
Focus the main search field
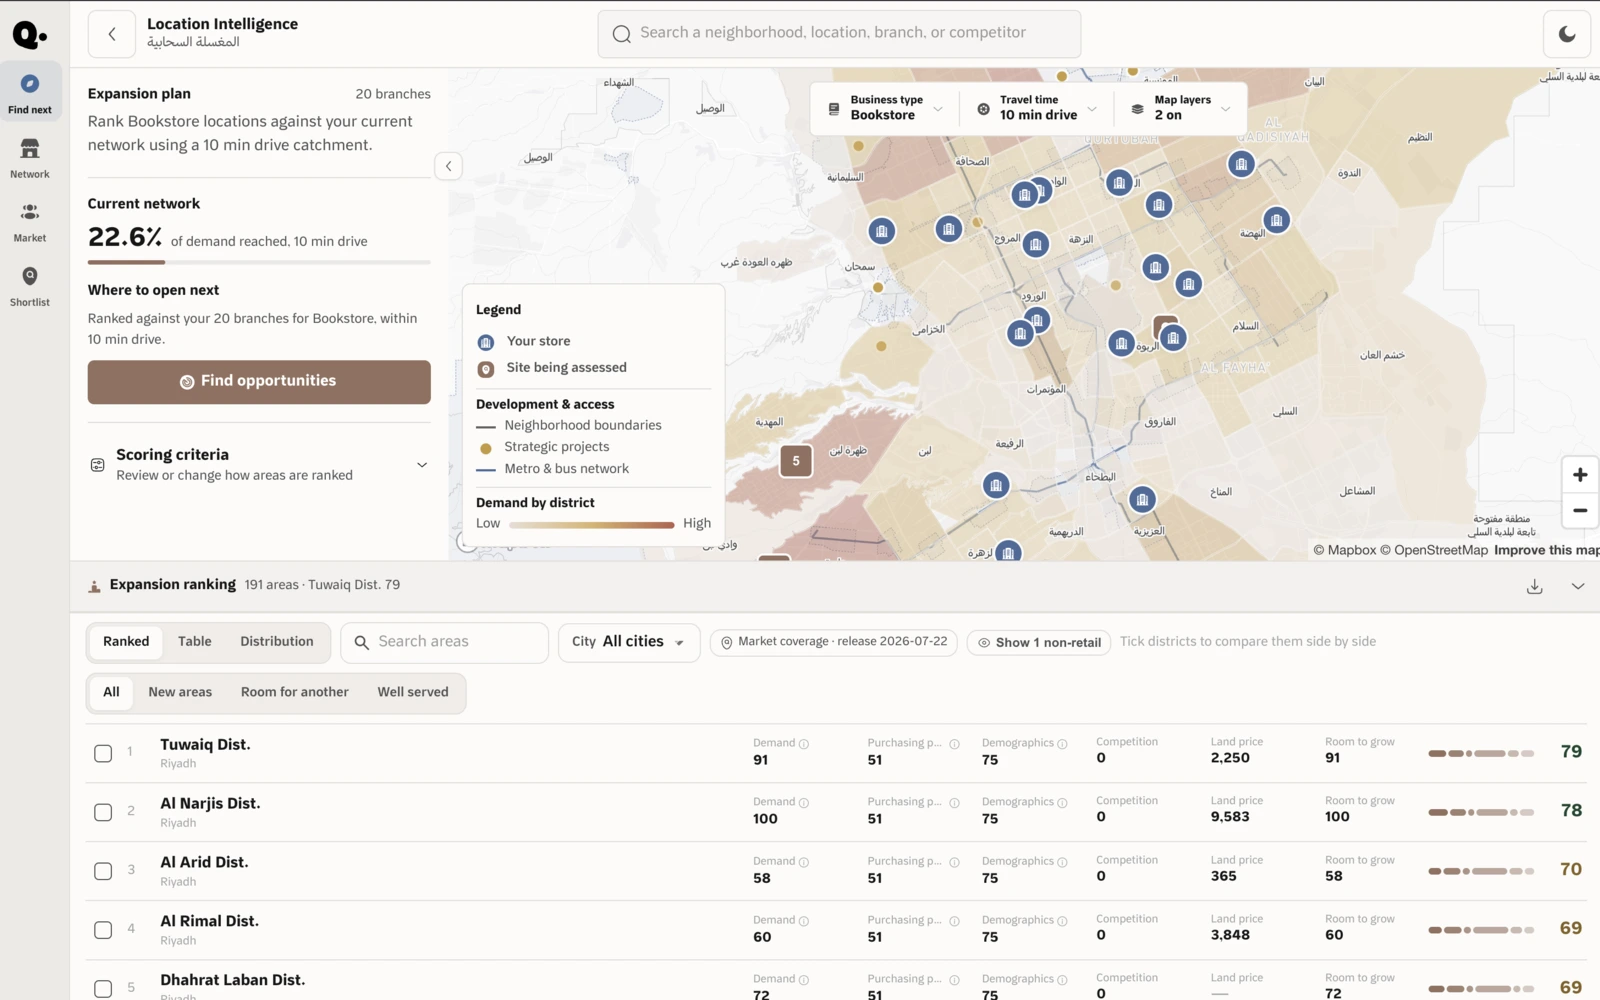839,34
